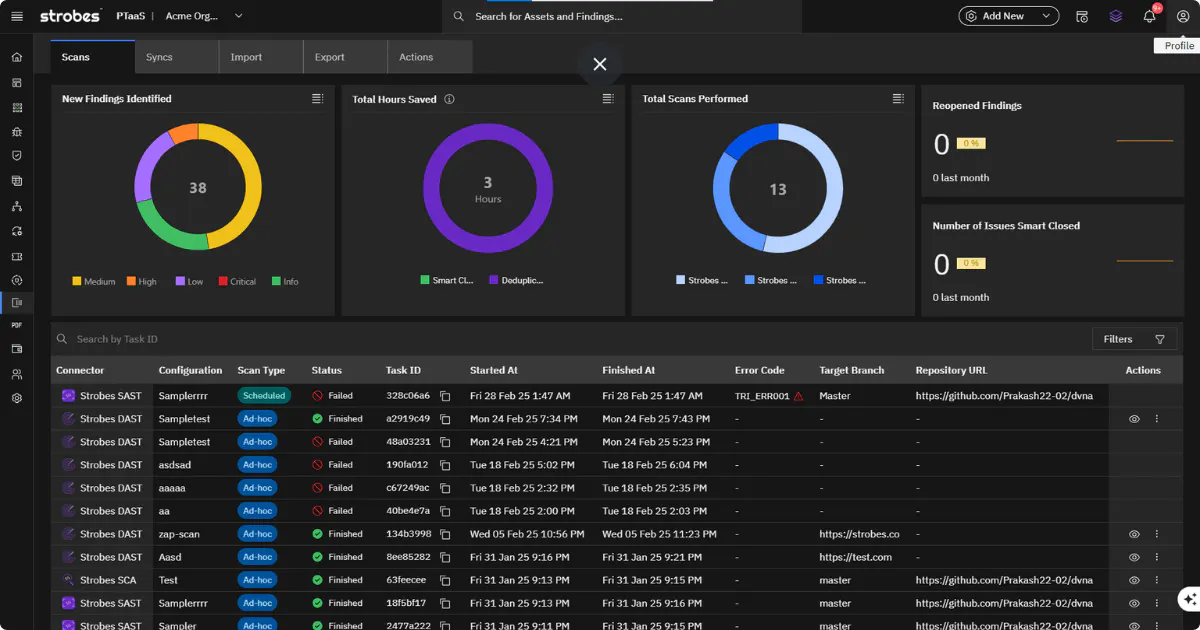Switch to the Syncs tab
The image size is (1200, 630).
(177, 57)
